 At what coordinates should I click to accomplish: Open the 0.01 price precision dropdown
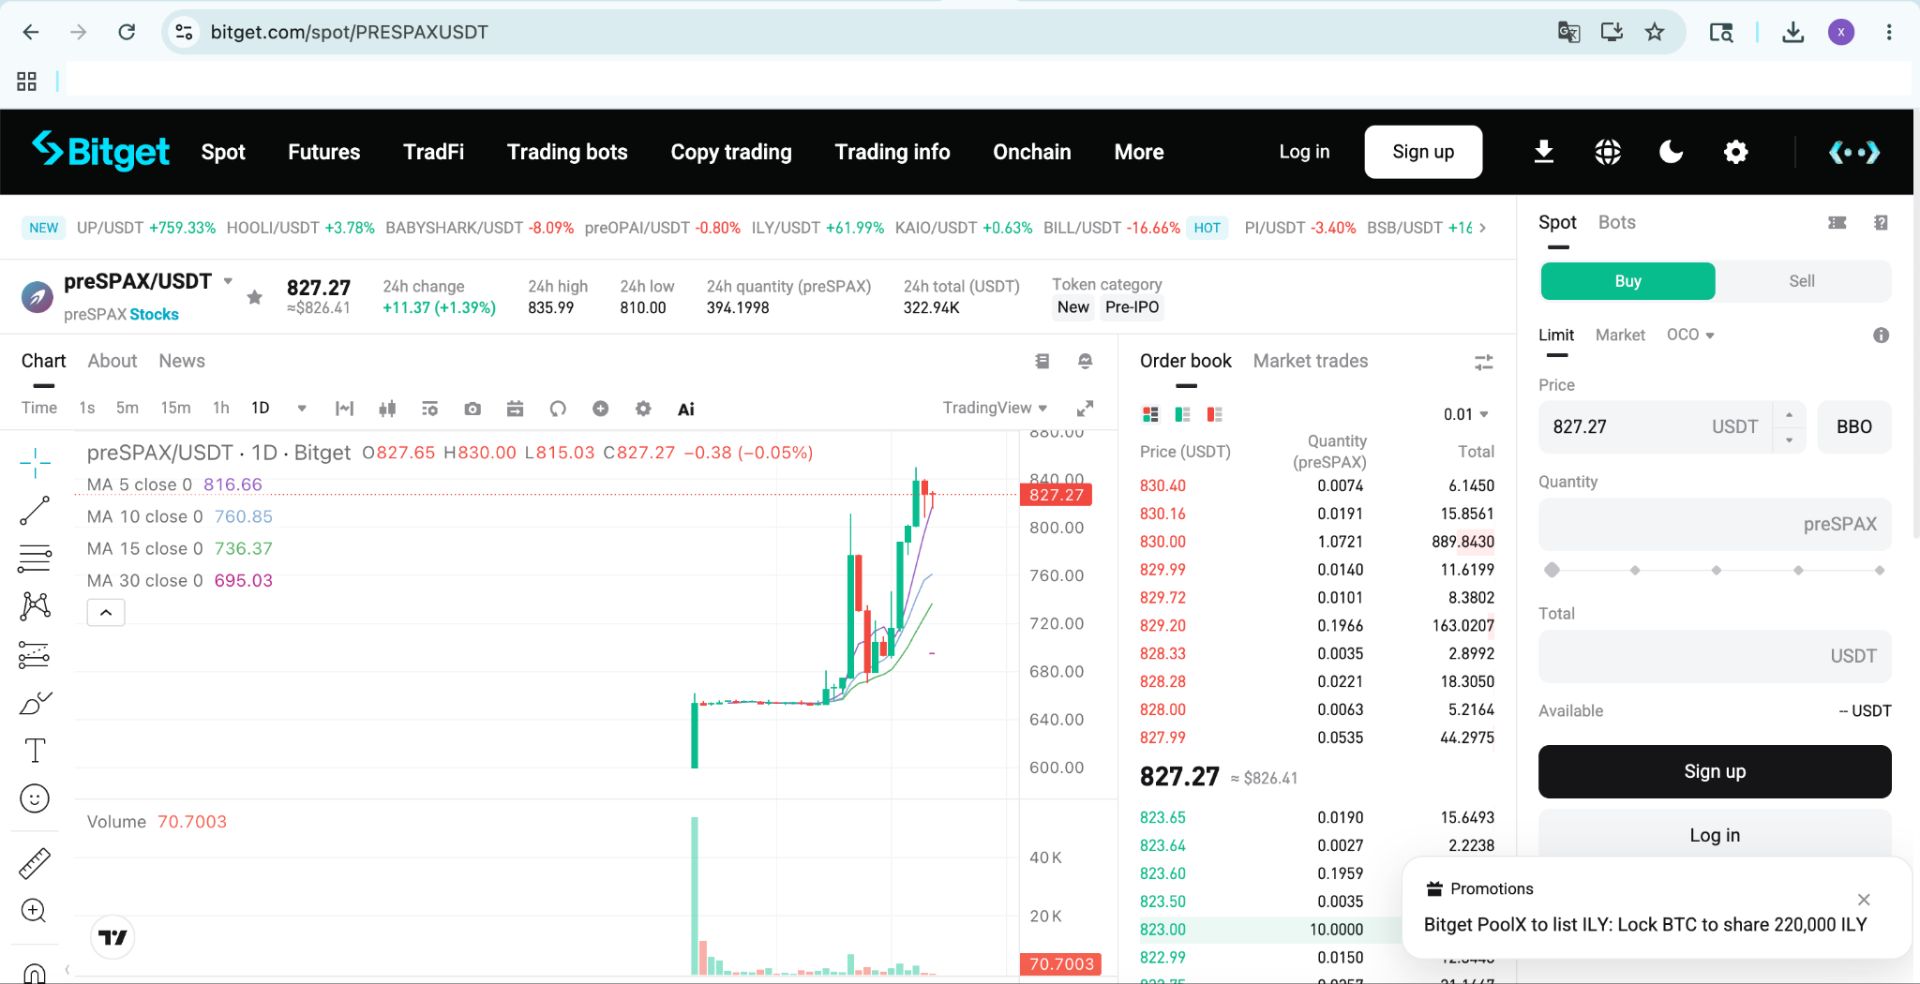point(1466,414)
